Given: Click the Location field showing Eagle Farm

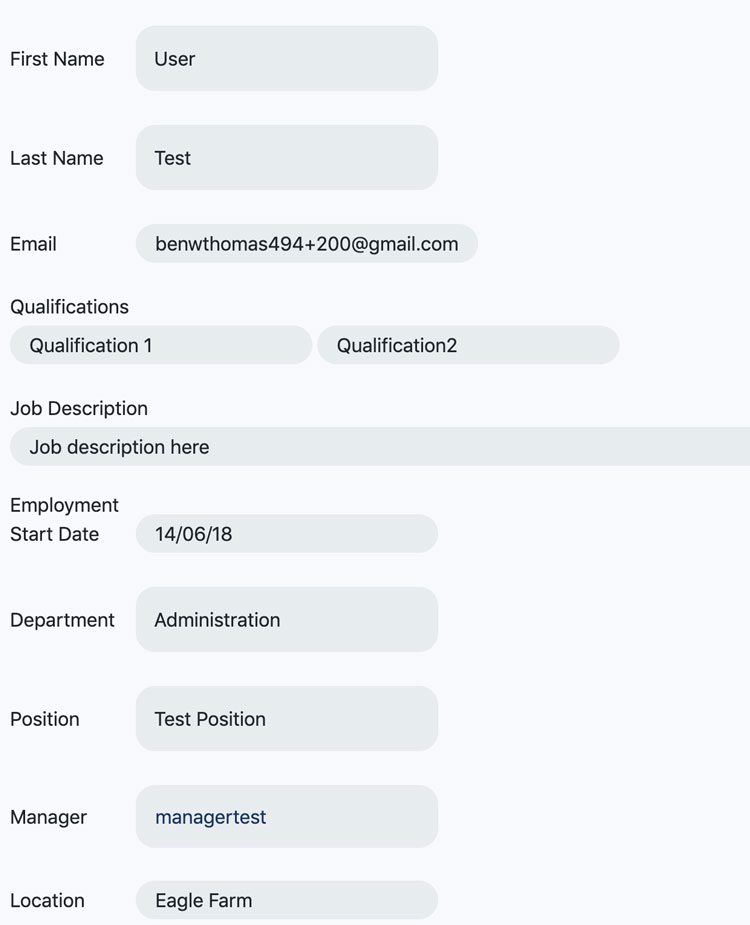Looking at the screenshot, I should 286,900.
